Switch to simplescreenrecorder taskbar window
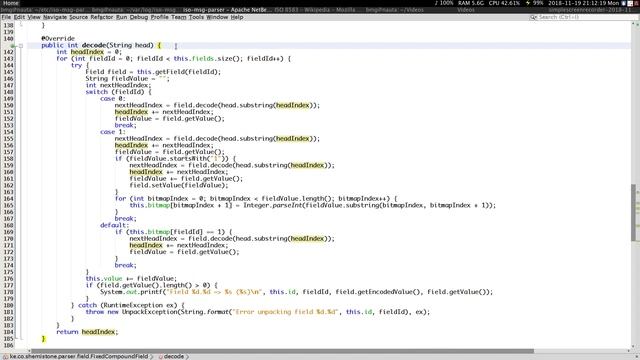Image resolution: width=640 pixels, height=360 pixels. click(591, 10)
